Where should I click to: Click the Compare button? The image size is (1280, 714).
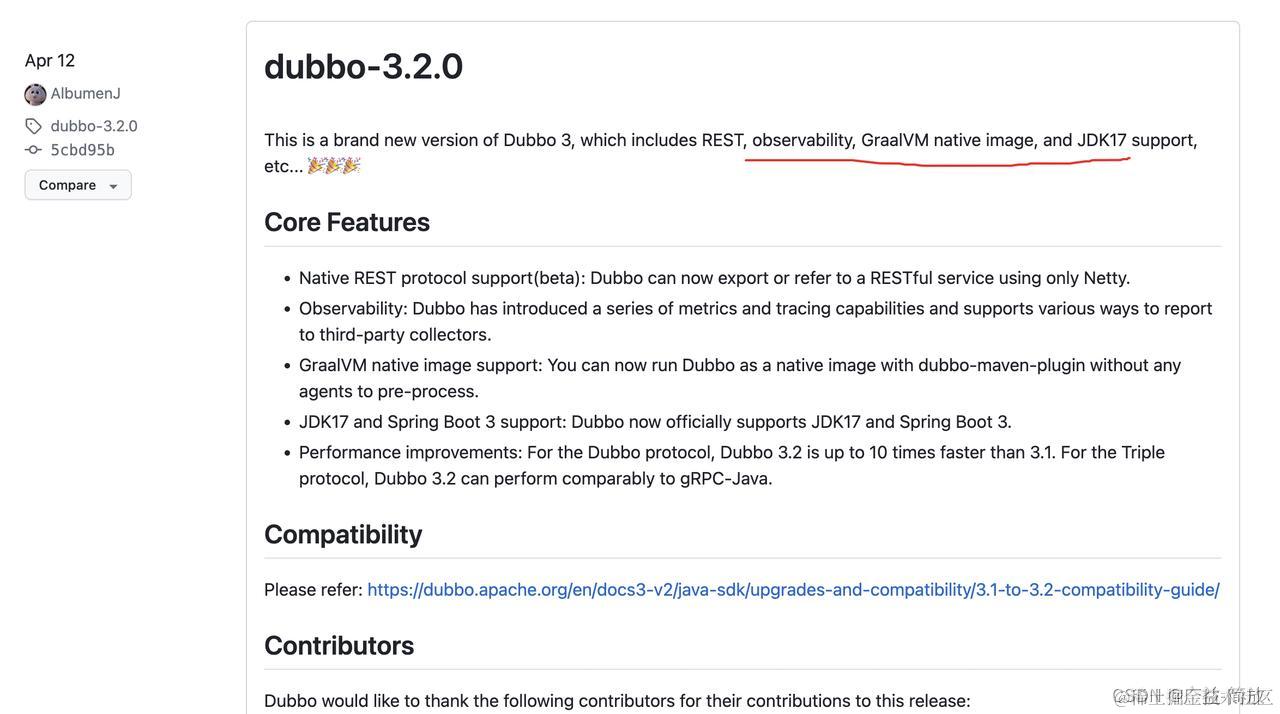coord(67,184)
